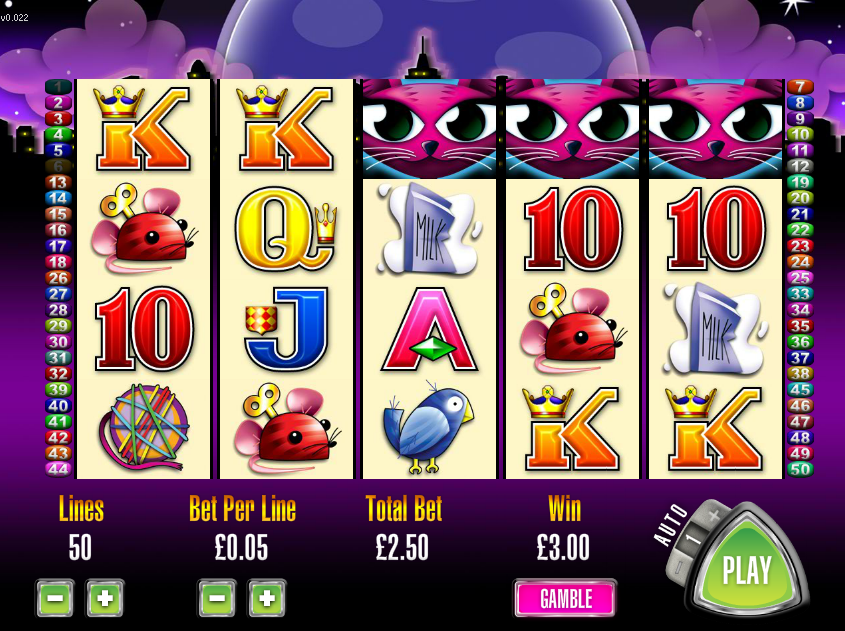
Task: Increase the AUTO spin count with plus
Action: pos(714,516)
